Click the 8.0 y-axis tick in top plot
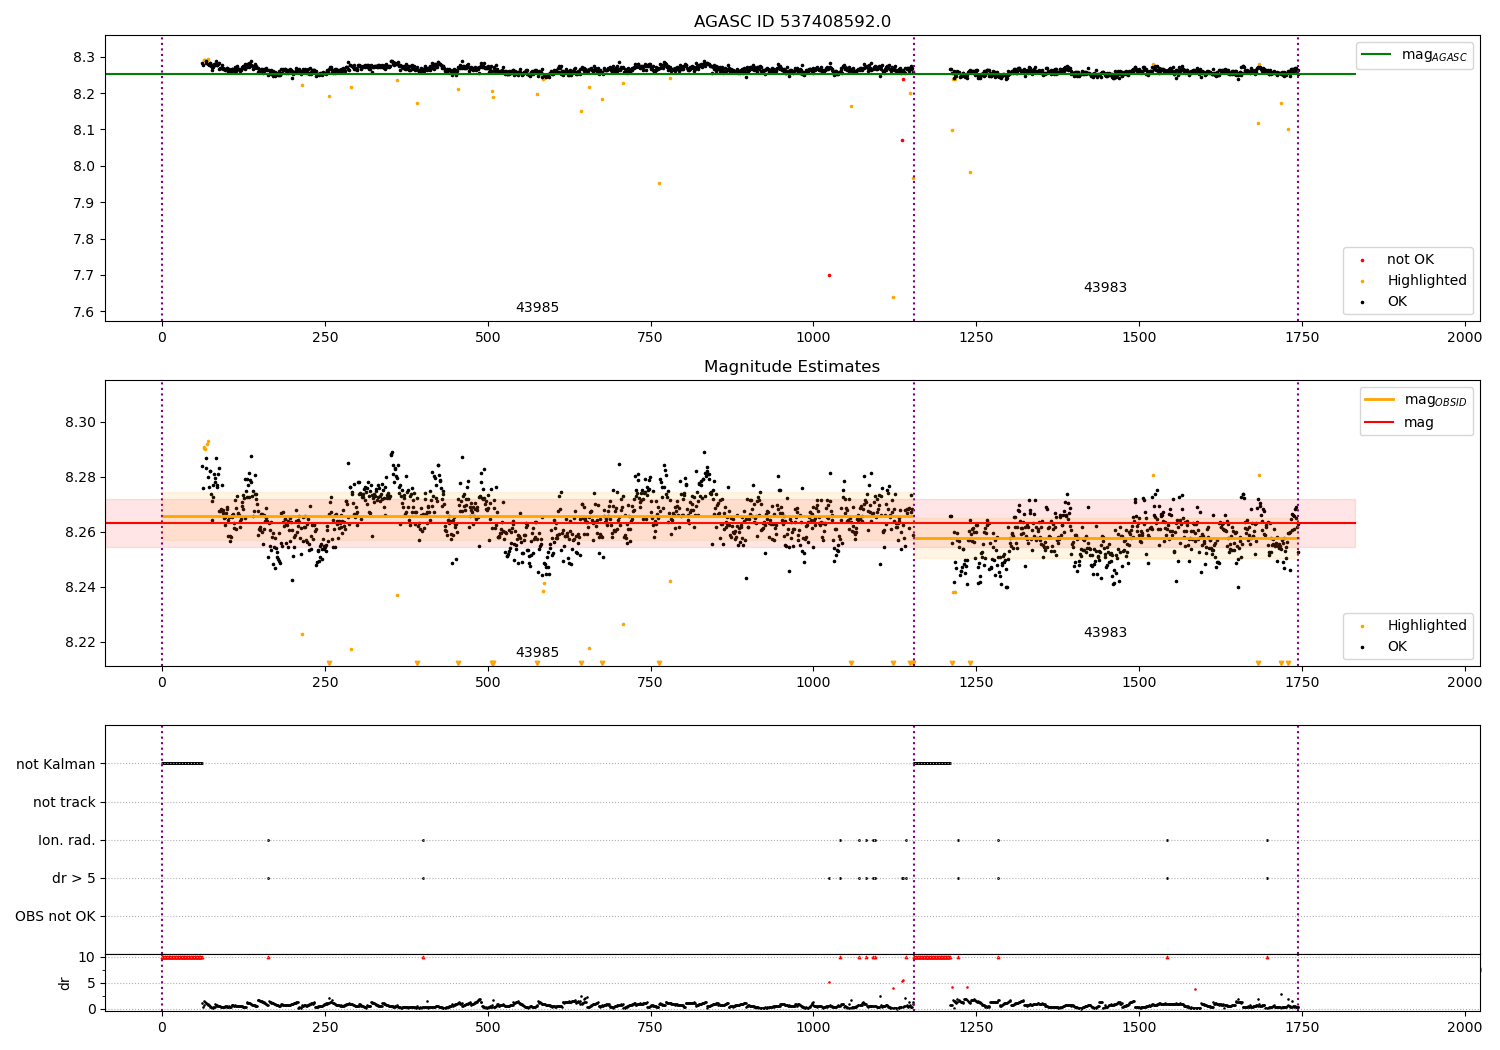 pyautogui.click(x=84, y=166)
